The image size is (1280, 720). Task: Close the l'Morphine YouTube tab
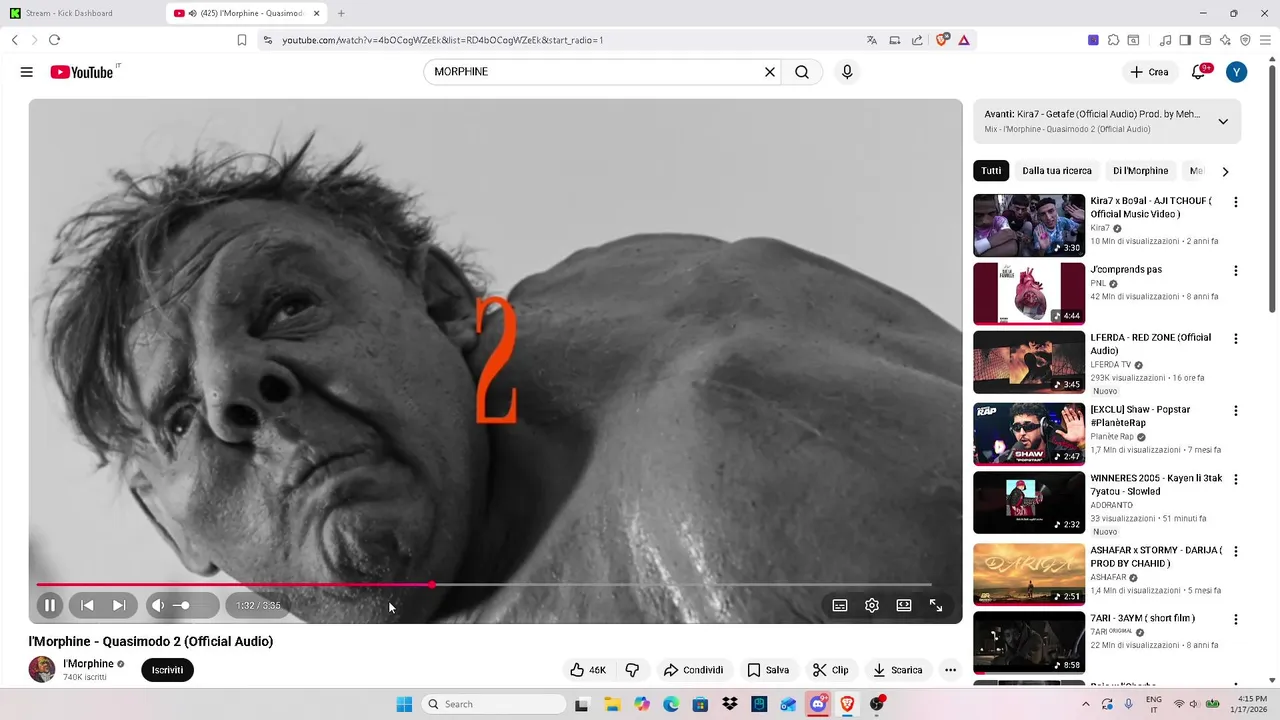click(317, 13)
